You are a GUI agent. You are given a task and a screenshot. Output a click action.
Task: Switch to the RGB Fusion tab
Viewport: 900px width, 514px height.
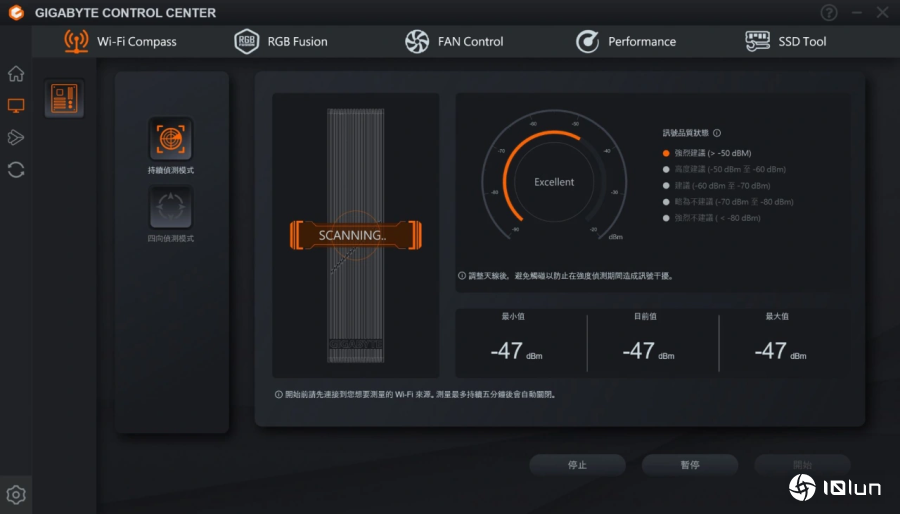tap(281, 41)
